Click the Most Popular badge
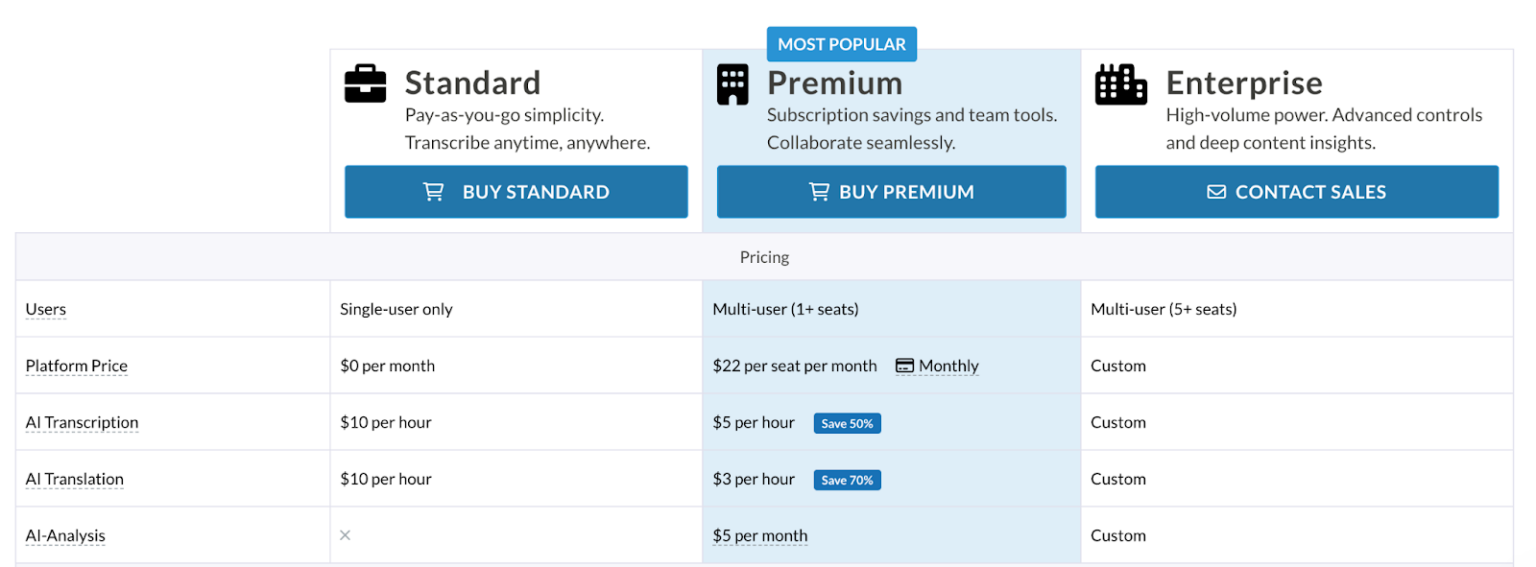This screenshot has height=567, width=1536. tap(841, 44)
